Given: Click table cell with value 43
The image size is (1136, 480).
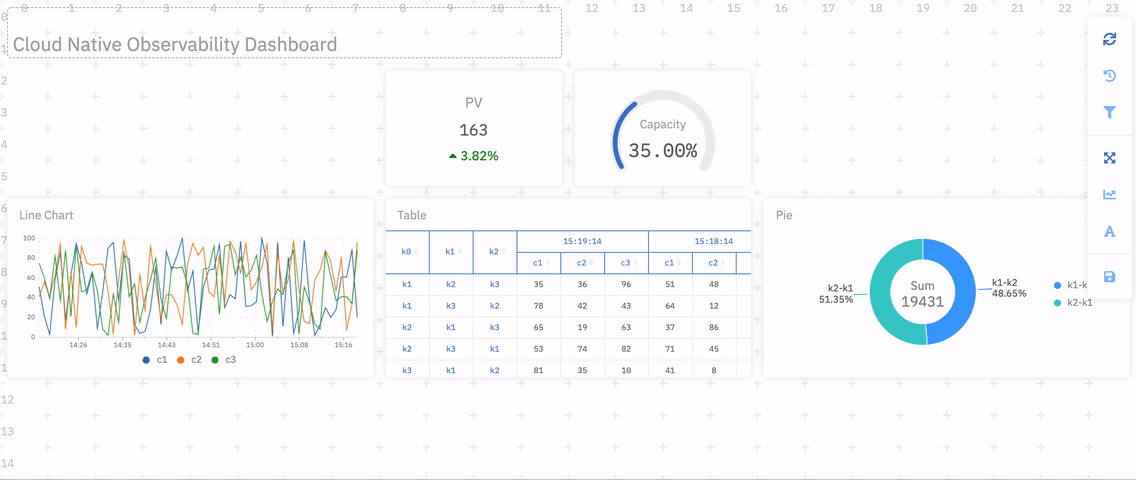Looking at the screenshot, I should coord(626,306).
